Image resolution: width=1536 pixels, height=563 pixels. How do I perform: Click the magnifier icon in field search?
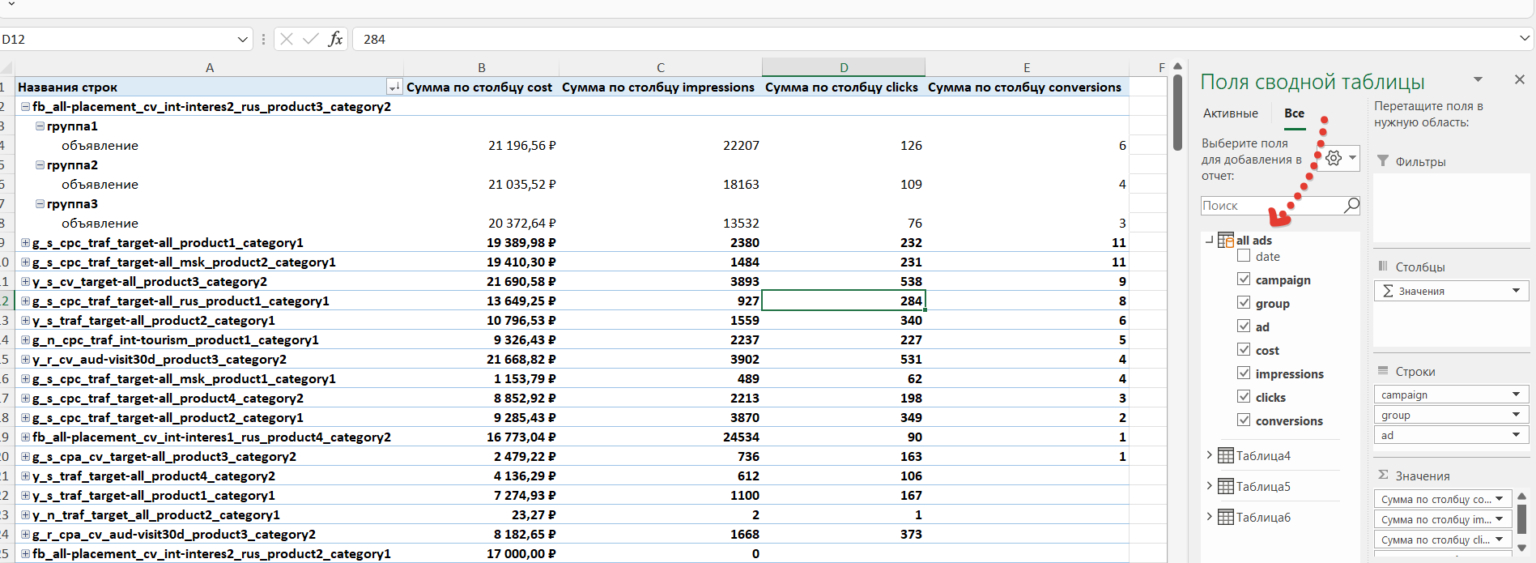[1351, 205]
